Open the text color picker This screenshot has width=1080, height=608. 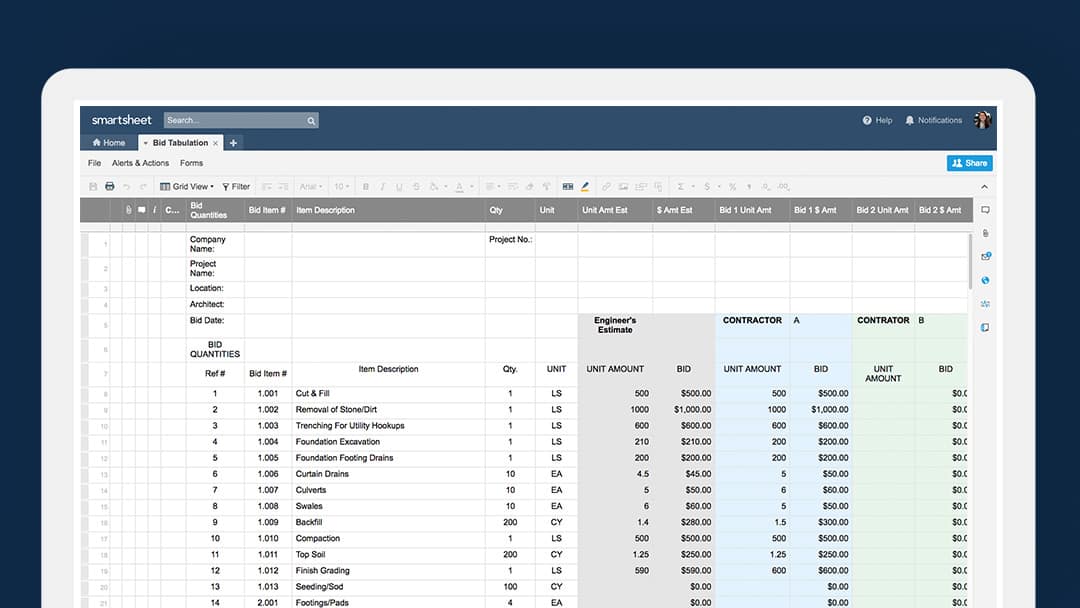tap(462, 187)
